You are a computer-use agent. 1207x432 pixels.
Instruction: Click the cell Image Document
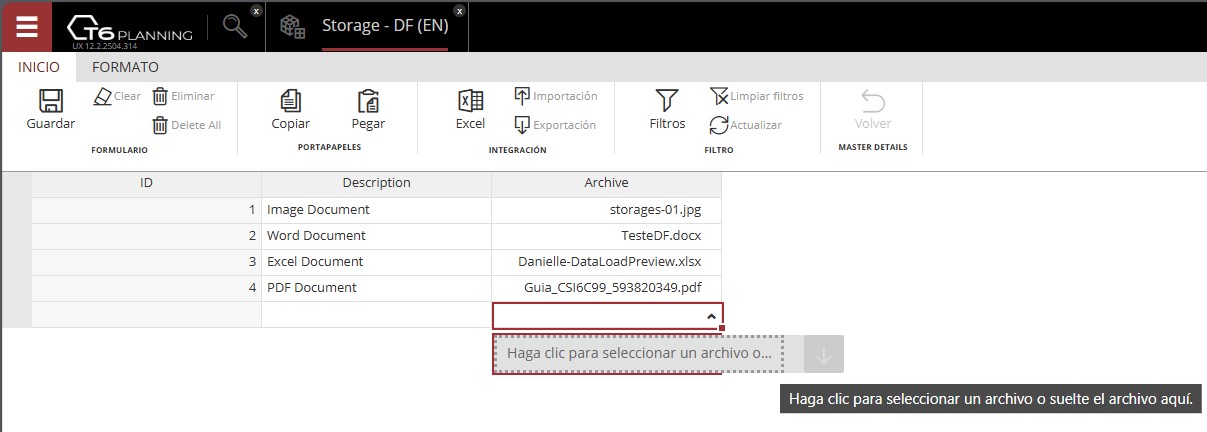[376, 210]
